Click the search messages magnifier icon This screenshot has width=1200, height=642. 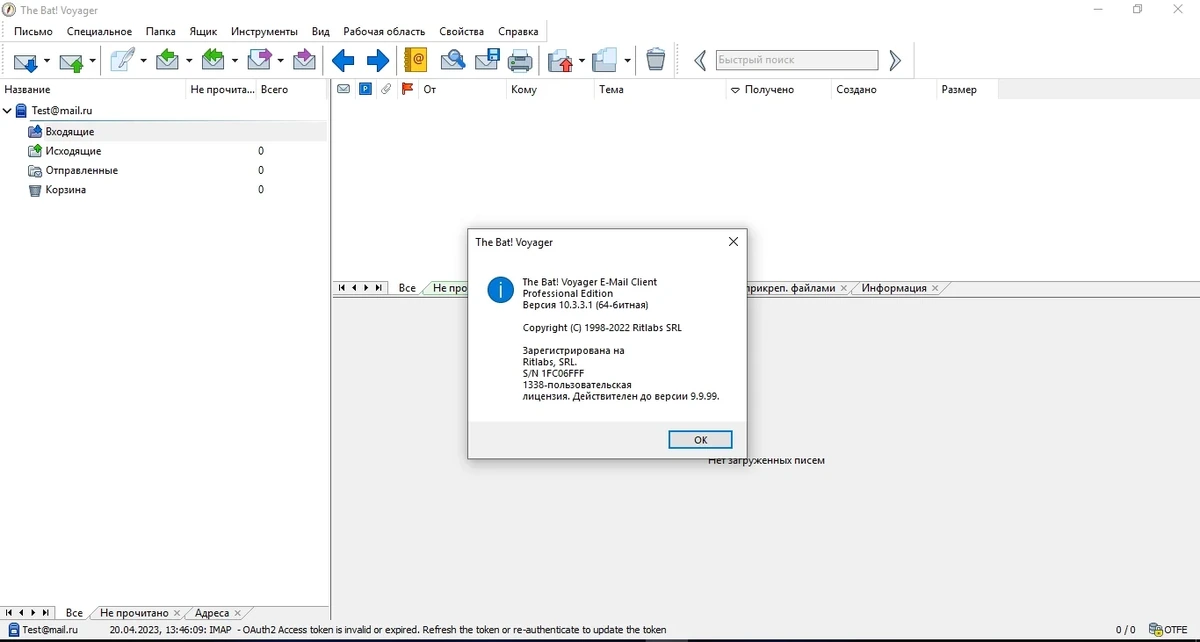point(453,60)
